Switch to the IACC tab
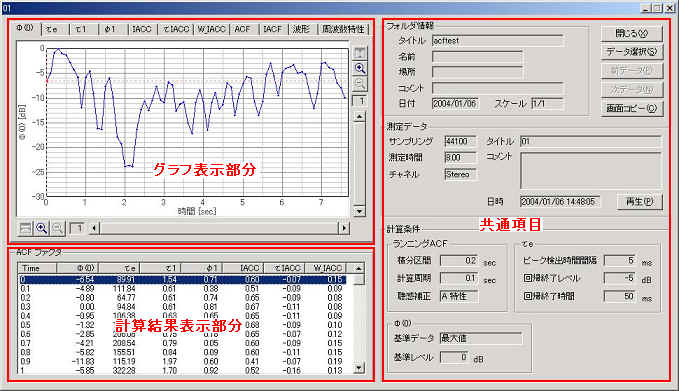 142,29
